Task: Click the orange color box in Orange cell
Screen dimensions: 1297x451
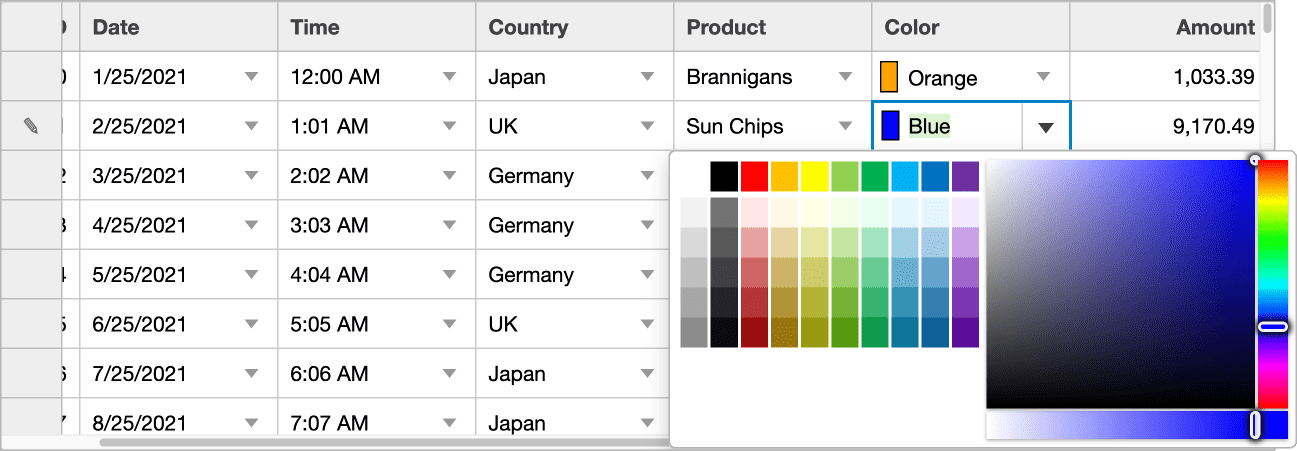Action: [889, 77]
